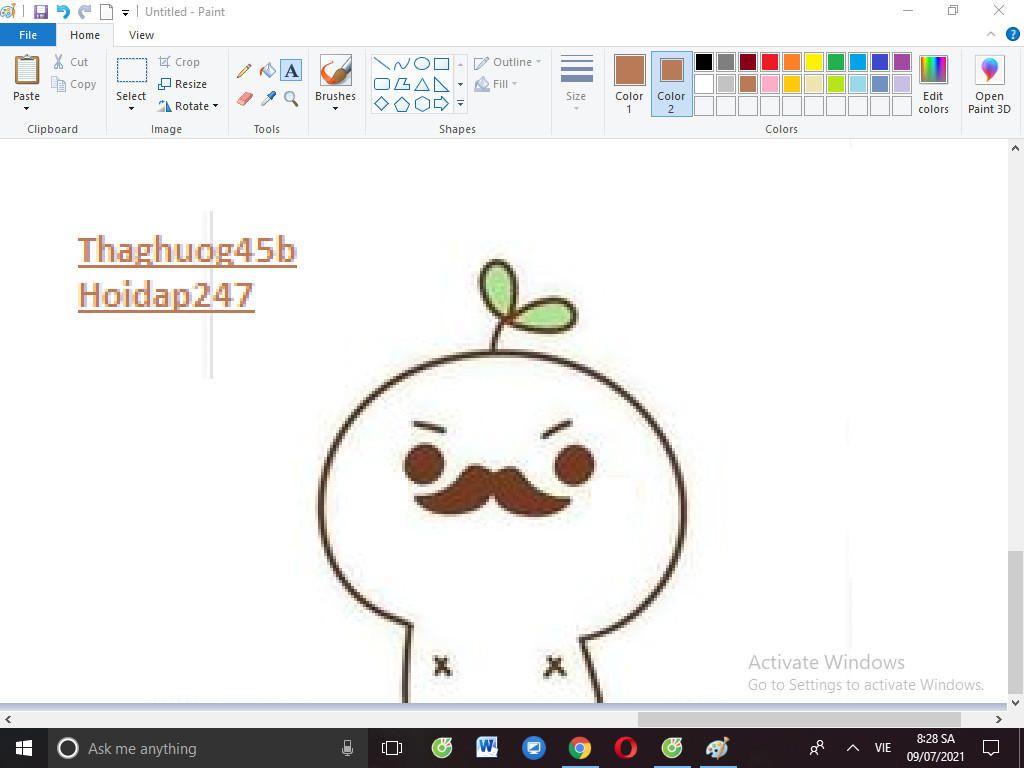Expand the Select dropdown arrow
The height and width of the screenshot is (768, 1024).
(131, 109)
